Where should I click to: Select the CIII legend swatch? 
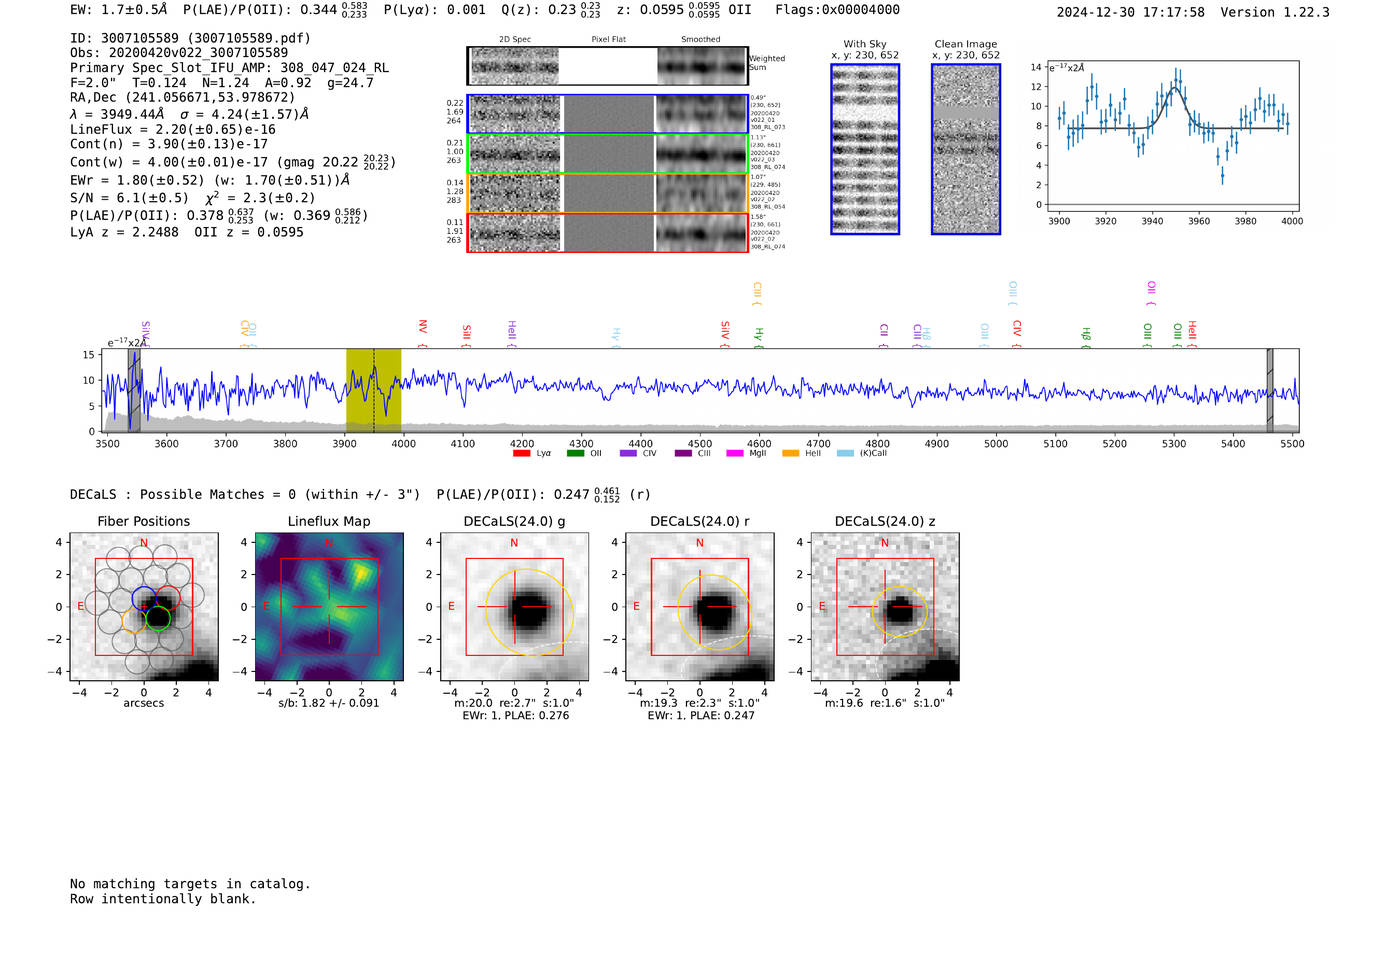(683, 453)
